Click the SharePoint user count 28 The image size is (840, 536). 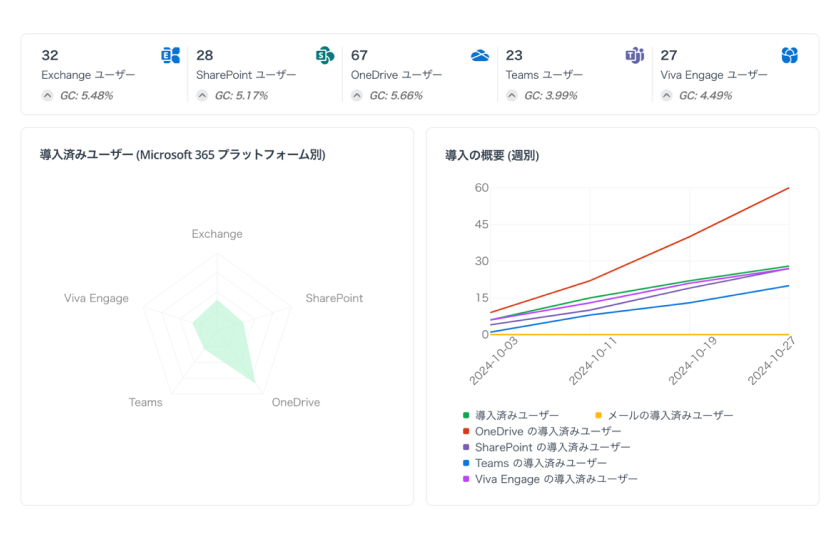[x=205, y=55]
